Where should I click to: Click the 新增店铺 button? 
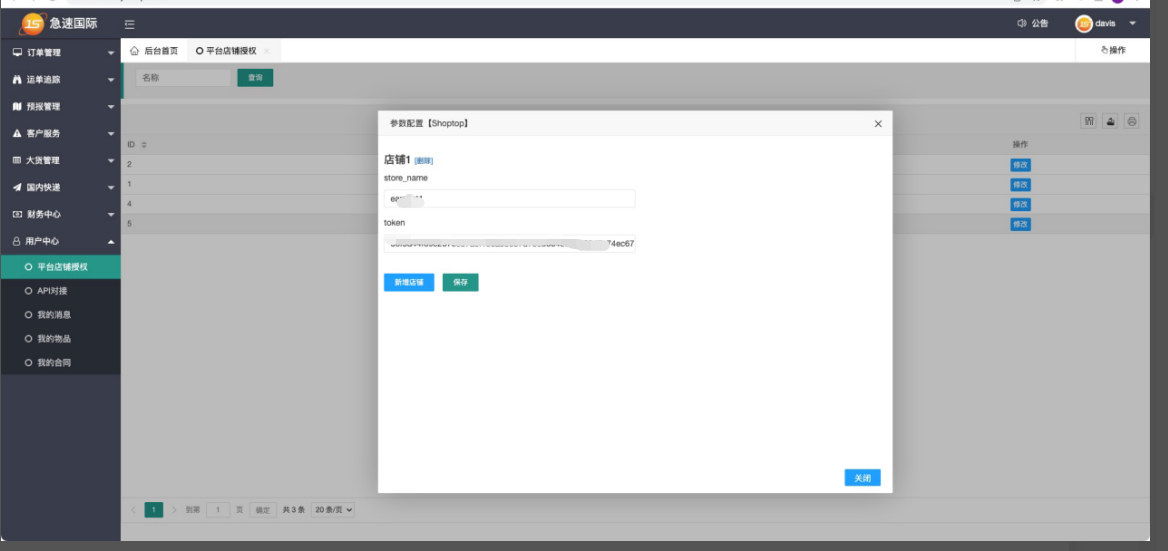click(x=409, y=283)
